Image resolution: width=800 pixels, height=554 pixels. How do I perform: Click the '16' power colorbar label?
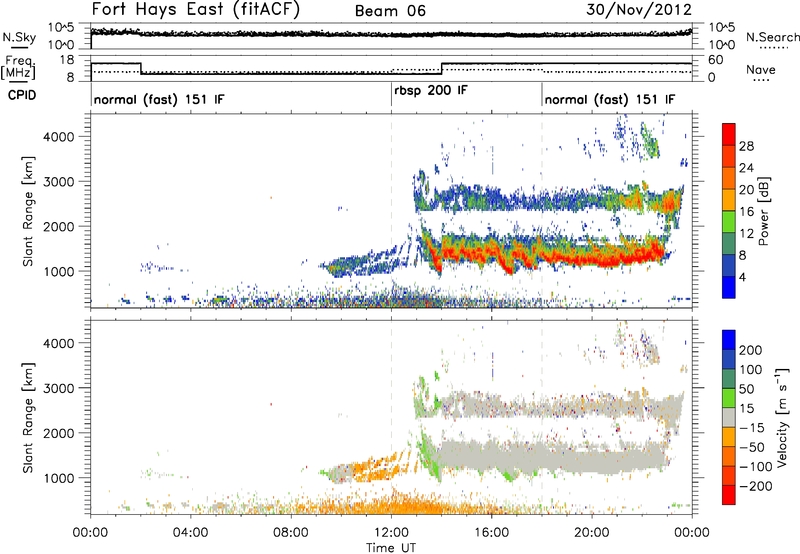[746, 212]
